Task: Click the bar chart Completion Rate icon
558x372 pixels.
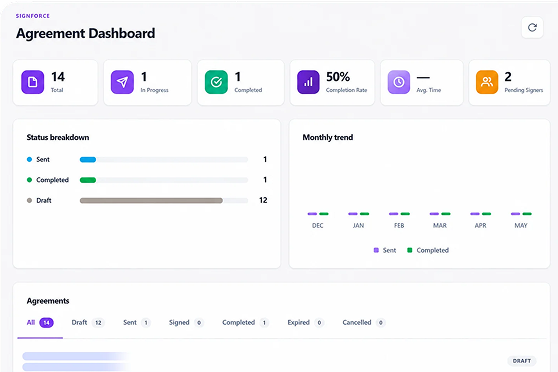Action: pos(308,82)
